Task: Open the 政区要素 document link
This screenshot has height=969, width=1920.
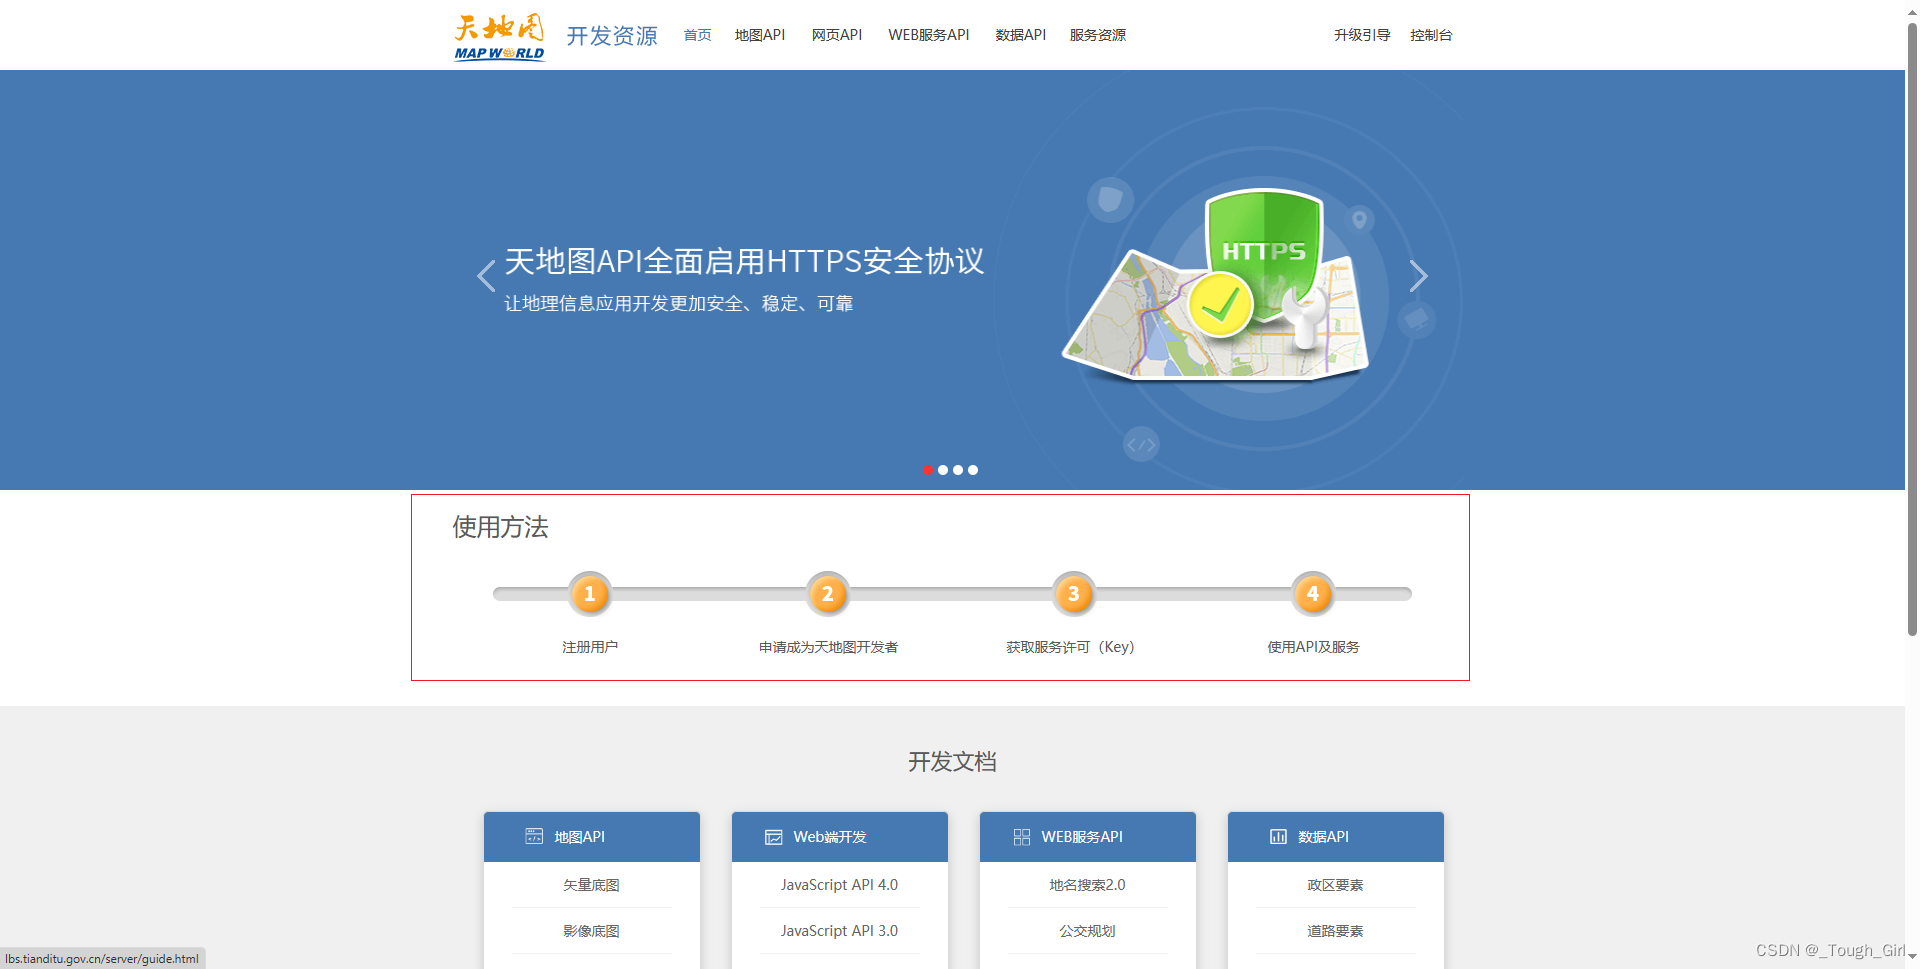Action: (1335, 885)
